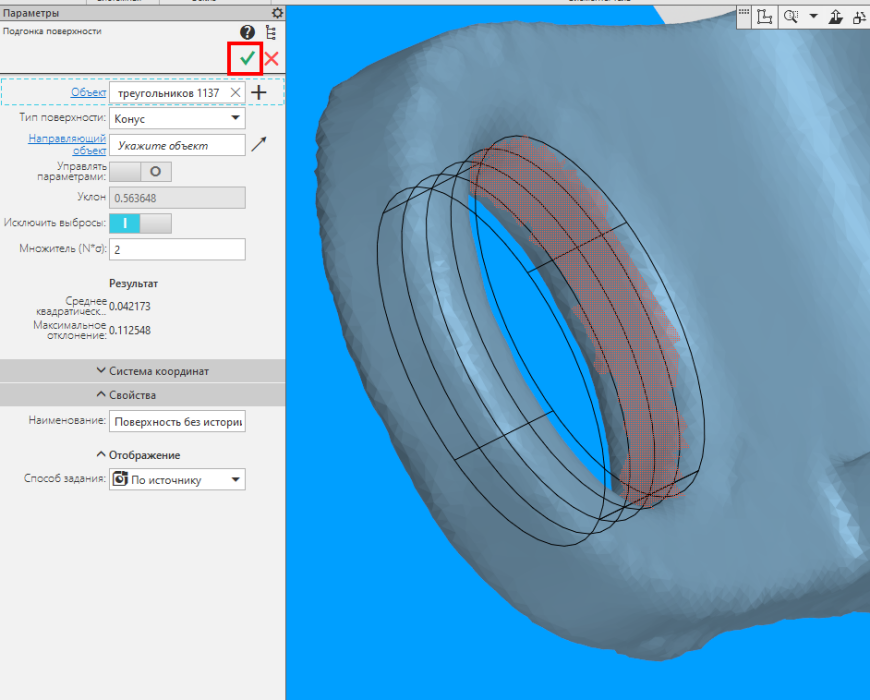Viewport: 870px width, 700px height.
Task: Click the 'Направляющий объект' link
Action: pyautogui.click(x=67, y=144)
